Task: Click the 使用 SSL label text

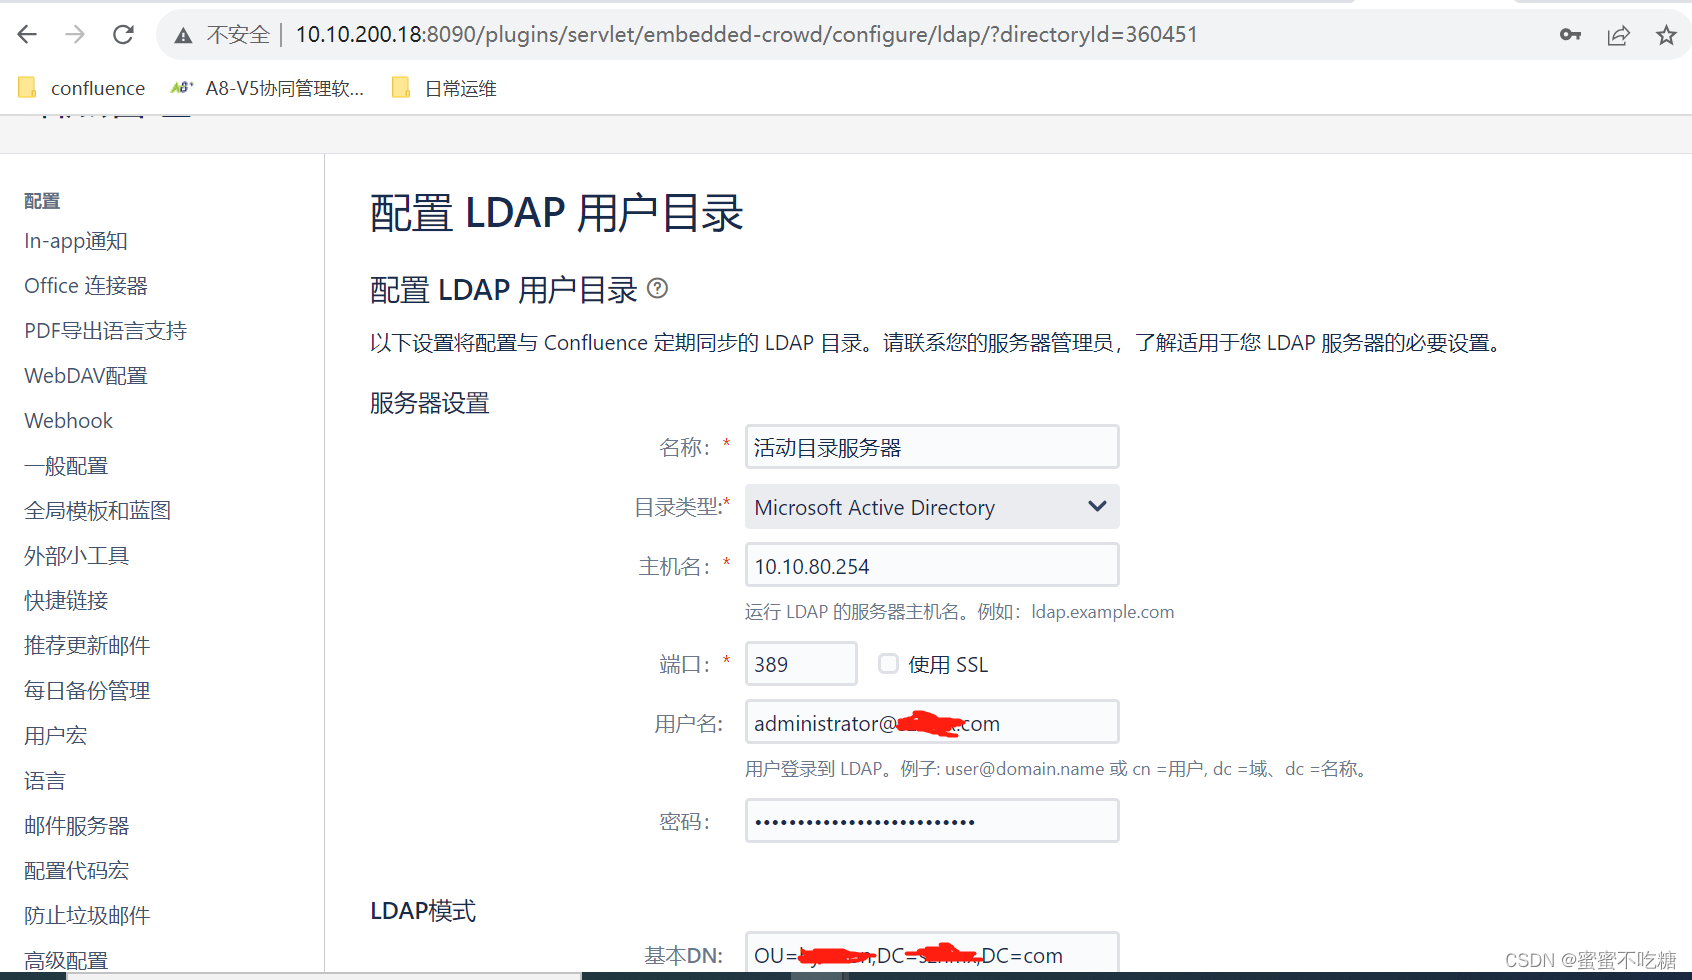Action: coord(948,665)
